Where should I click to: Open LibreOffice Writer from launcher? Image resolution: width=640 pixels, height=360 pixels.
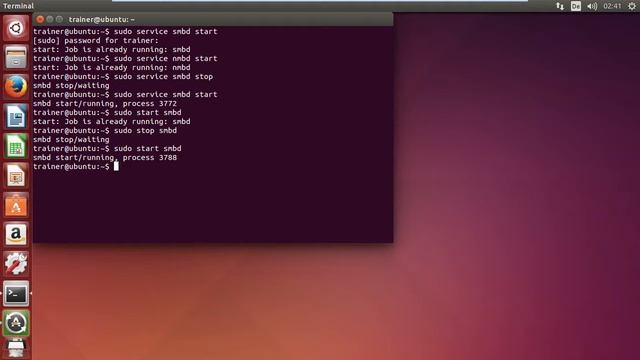click(x=16, y=116)
